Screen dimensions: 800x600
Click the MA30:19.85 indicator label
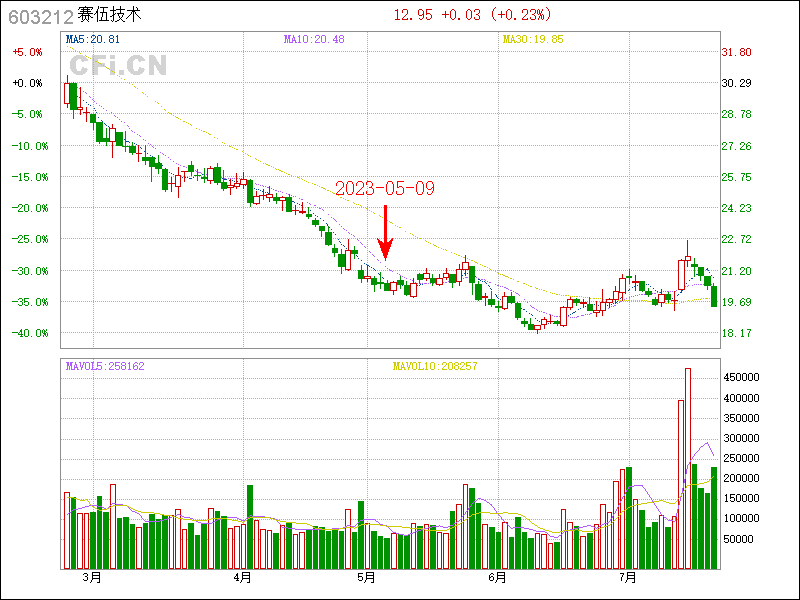(532, 40)
